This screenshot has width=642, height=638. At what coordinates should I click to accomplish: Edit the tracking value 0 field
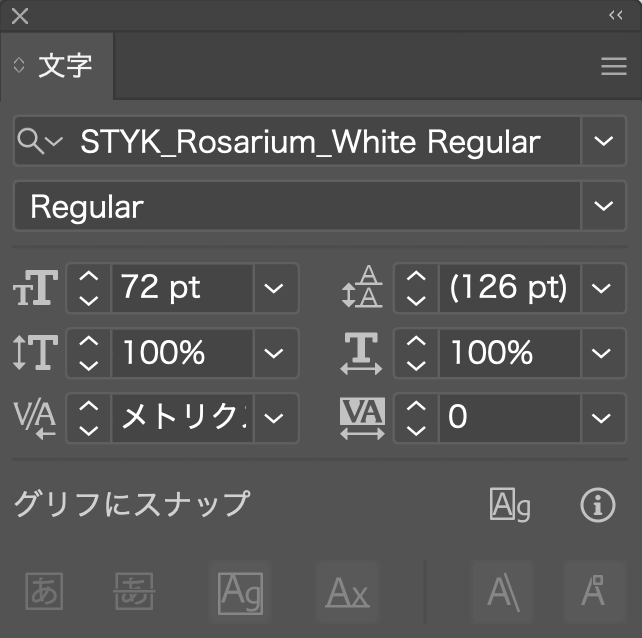[510, 418]
